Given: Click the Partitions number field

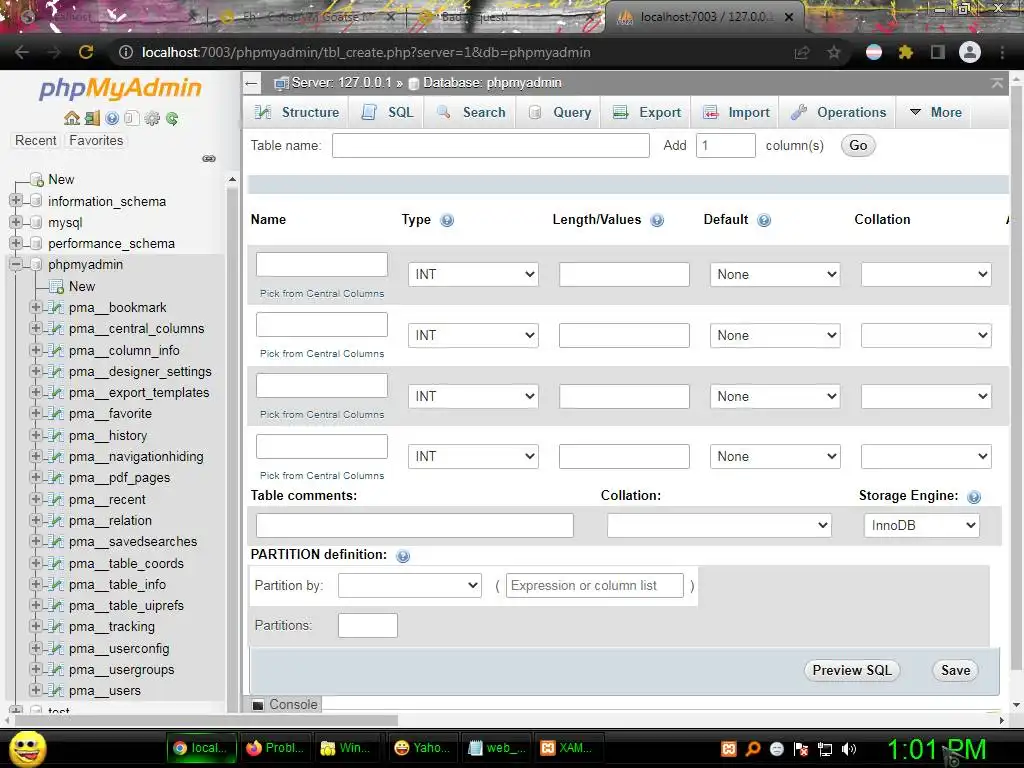Looking at the screenshot, I should click(368, 626).
